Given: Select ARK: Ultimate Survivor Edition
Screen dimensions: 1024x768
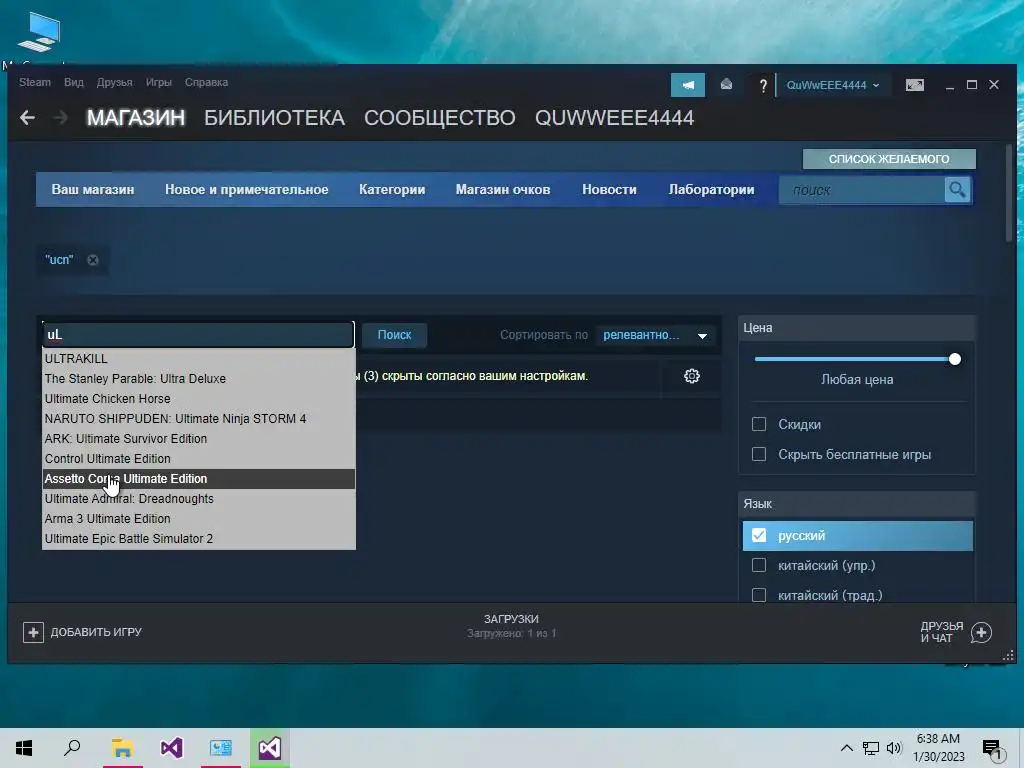Looking at the screenshot, I should click(199, 439).
